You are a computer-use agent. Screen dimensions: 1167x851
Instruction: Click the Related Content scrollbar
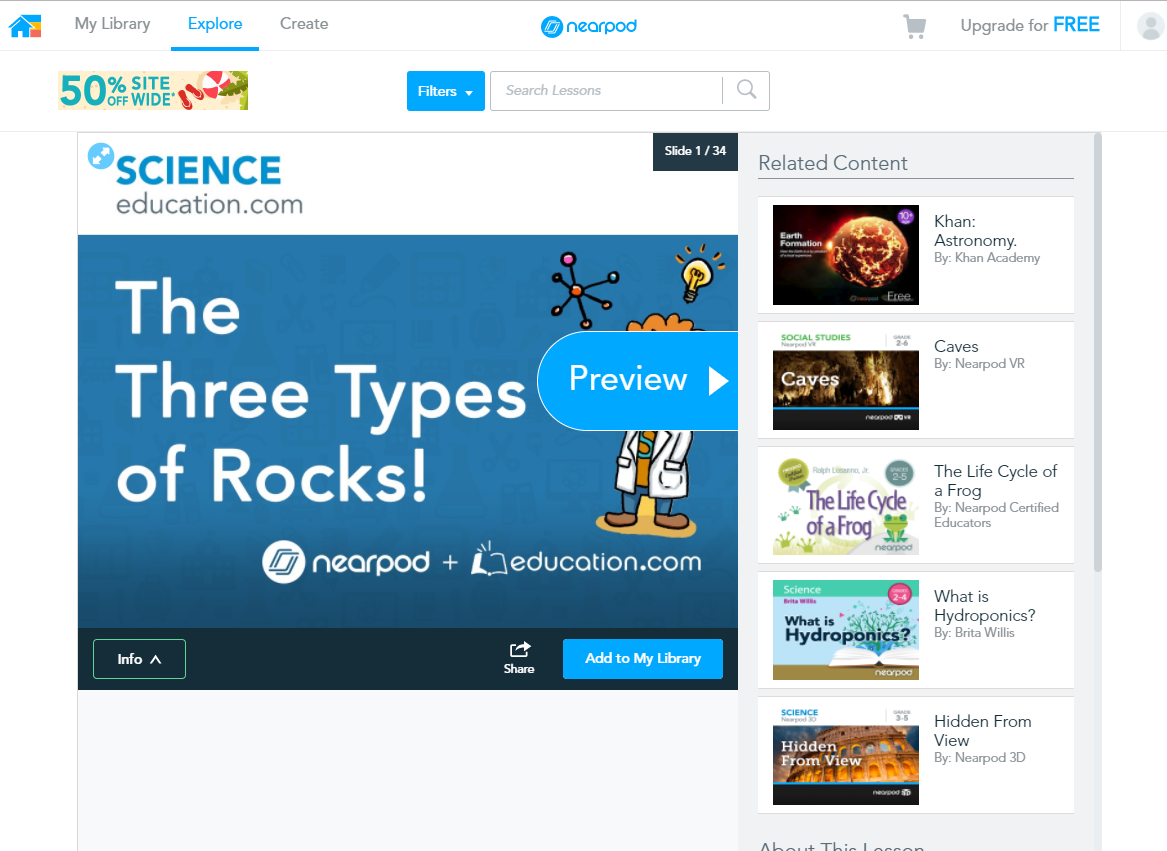click(x=1097, y=350)
